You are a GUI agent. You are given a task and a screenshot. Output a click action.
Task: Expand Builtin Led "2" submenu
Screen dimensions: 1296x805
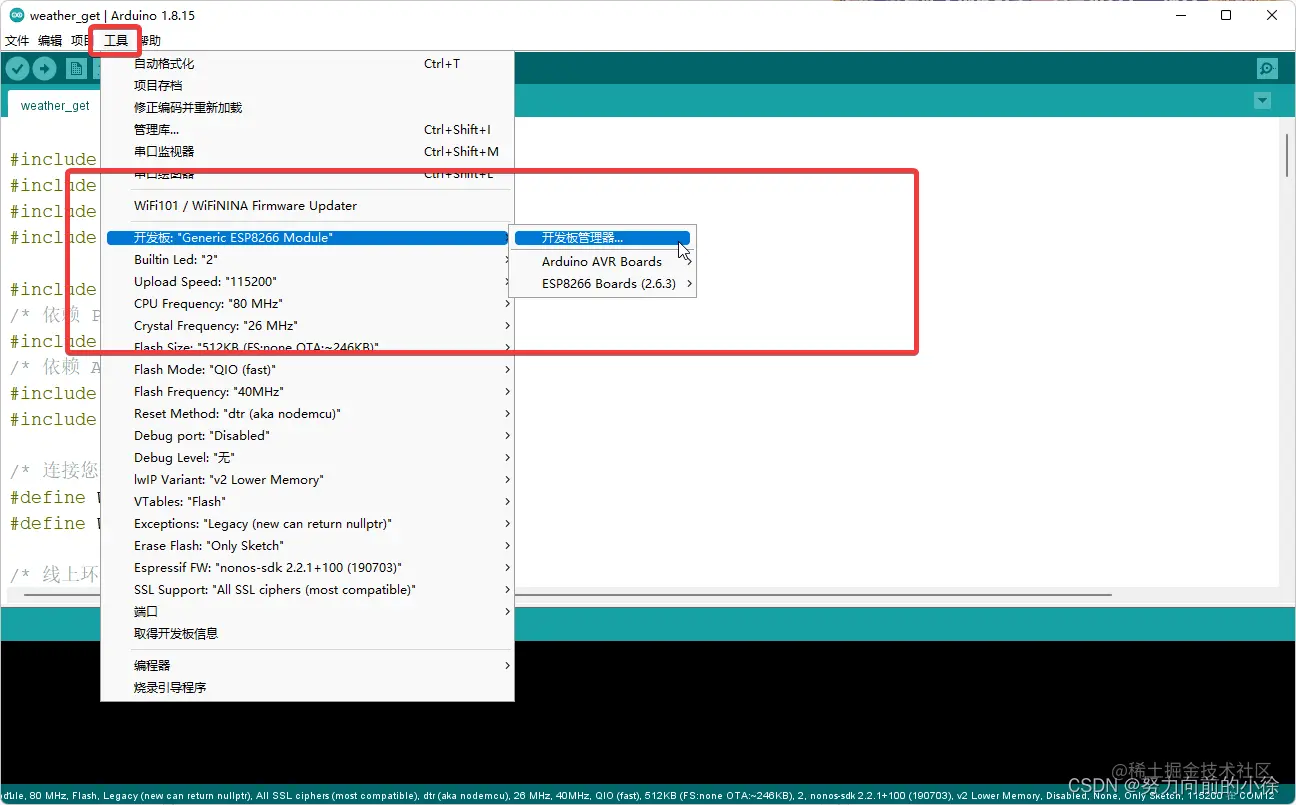coord(307,259)
